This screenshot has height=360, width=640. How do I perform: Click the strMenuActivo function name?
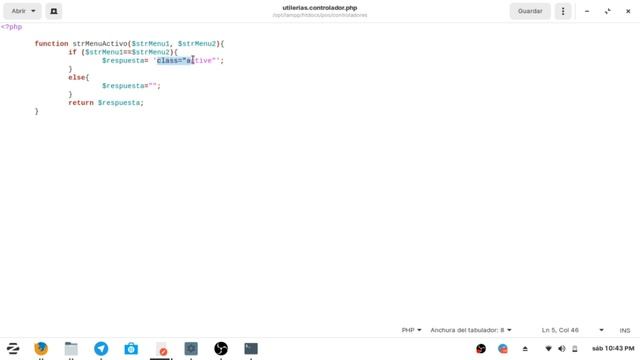(x=100, y=44)
